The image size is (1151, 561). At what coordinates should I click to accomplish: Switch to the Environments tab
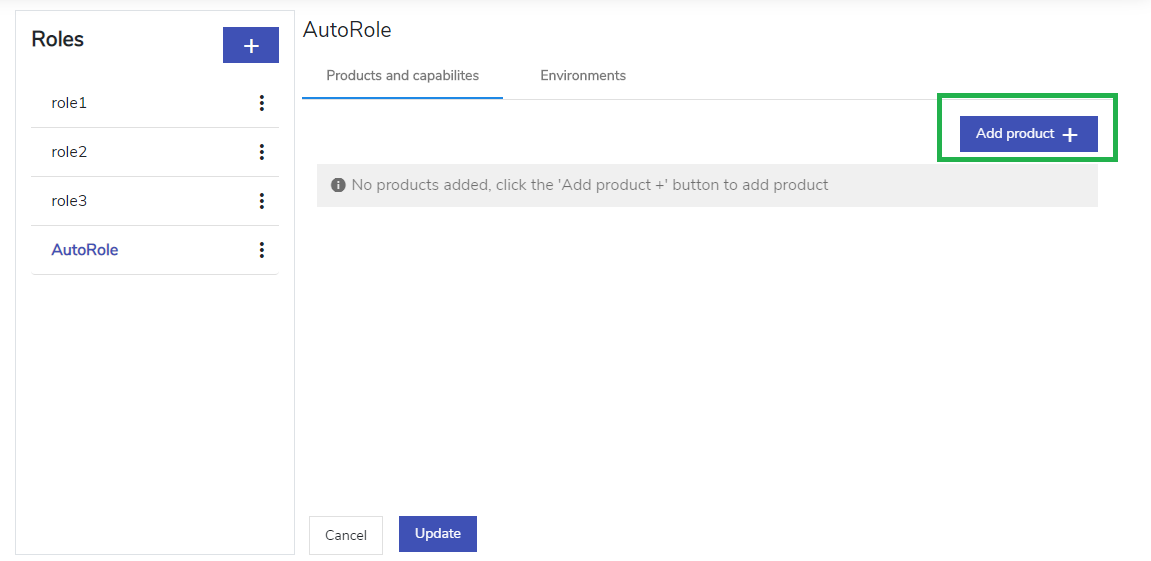tap(583, 76)
